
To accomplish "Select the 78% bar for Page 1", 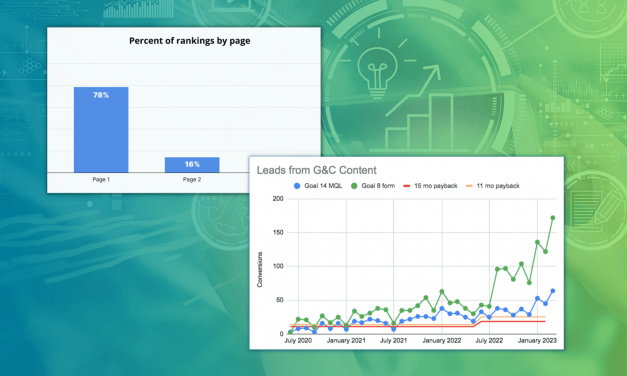I will coord(101,130).
